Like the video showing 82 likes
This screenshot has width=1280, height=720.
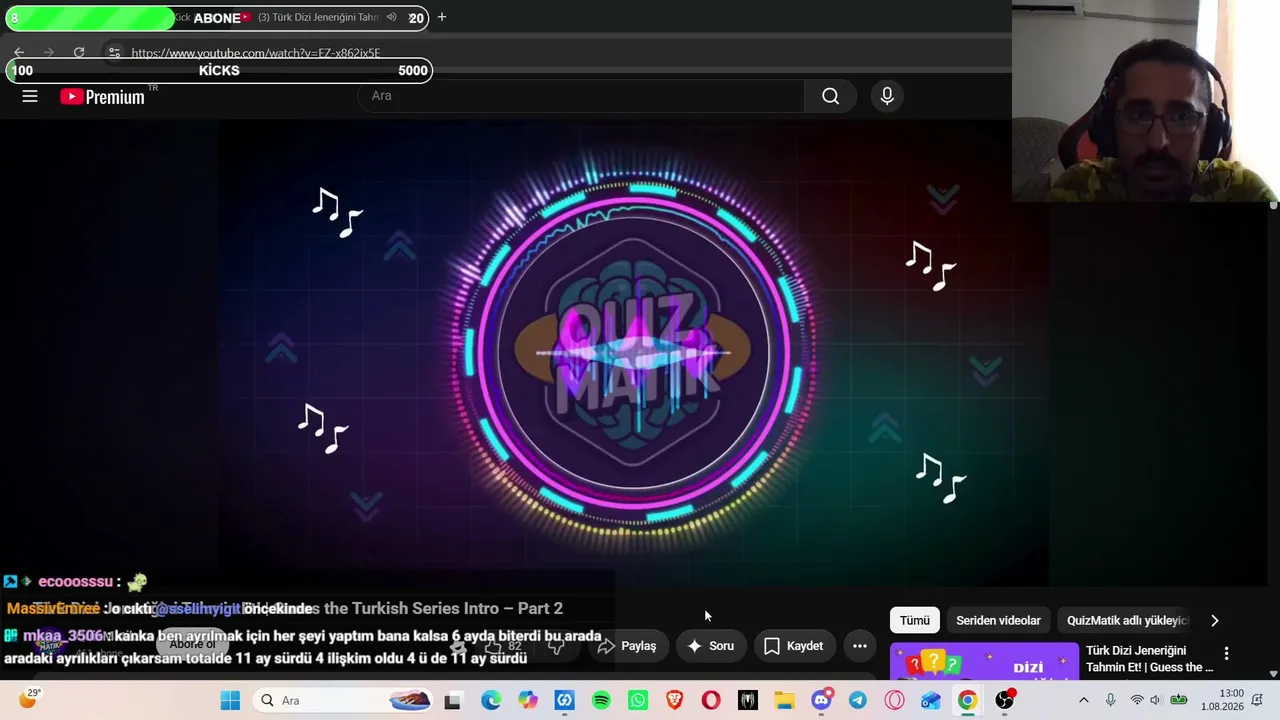(x=502, y=646)
